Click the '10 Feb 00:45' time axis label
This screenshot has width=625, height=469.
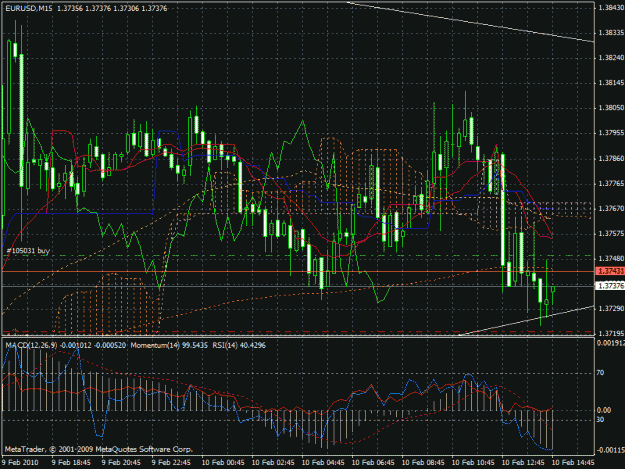tap(223, 462)
